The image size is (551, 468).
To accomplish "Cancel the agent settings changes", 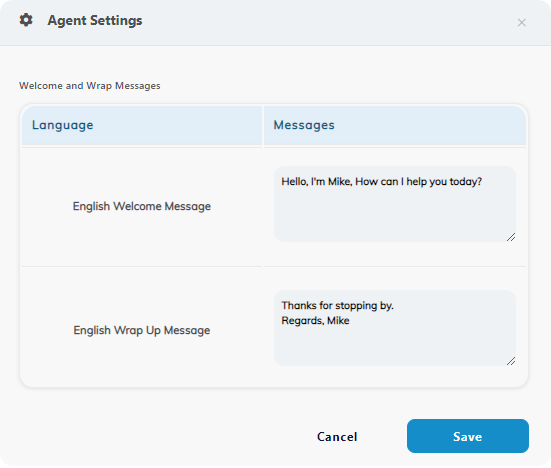I will tap(337, 436).
